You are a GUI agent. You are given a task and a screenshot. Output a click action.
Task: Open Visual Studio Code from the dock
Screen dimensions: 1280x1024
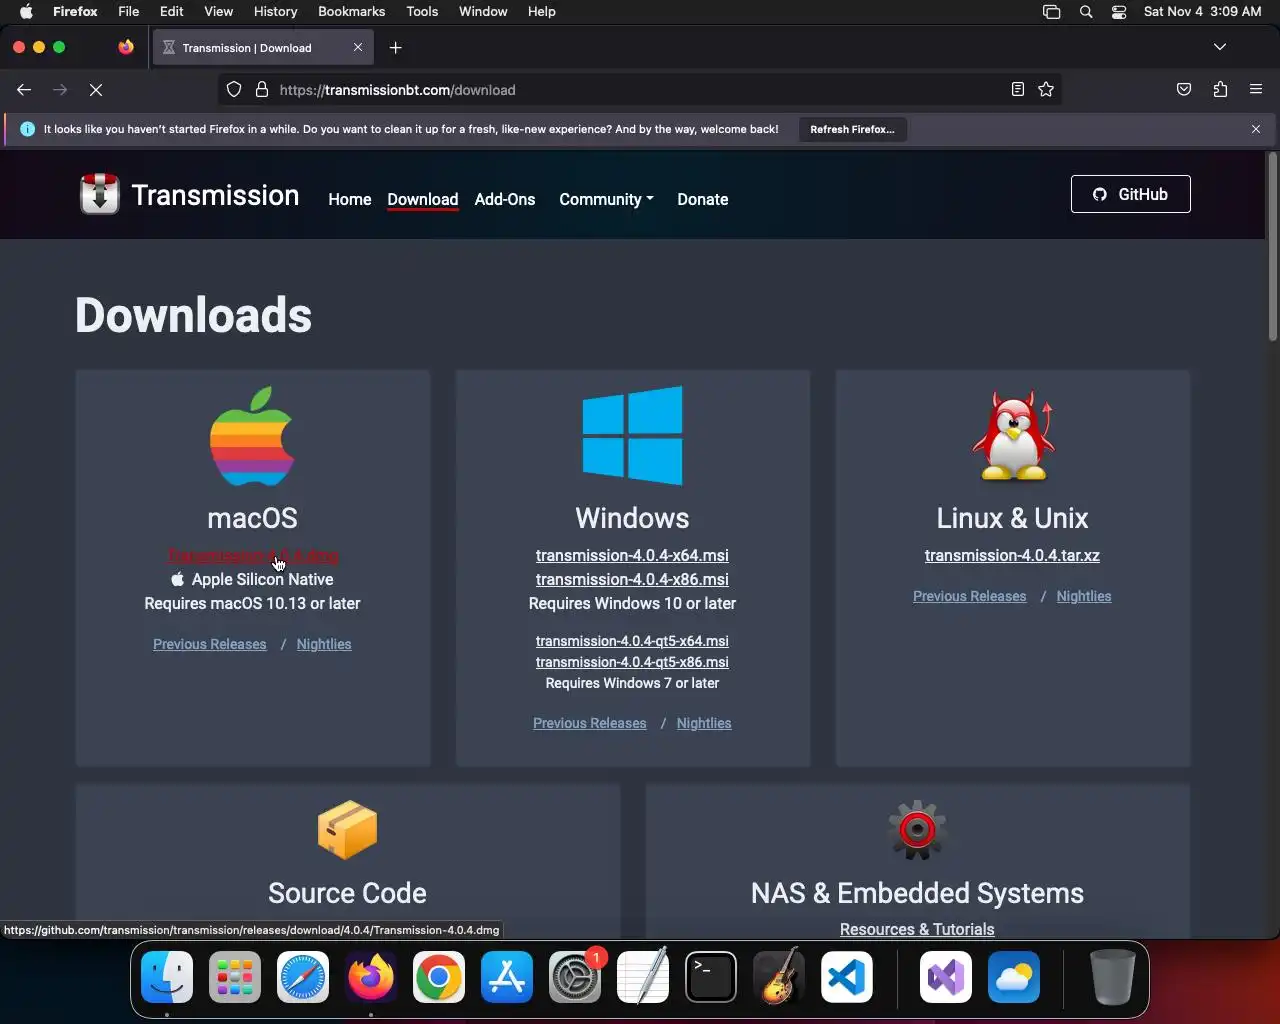[x=847, y=977]
